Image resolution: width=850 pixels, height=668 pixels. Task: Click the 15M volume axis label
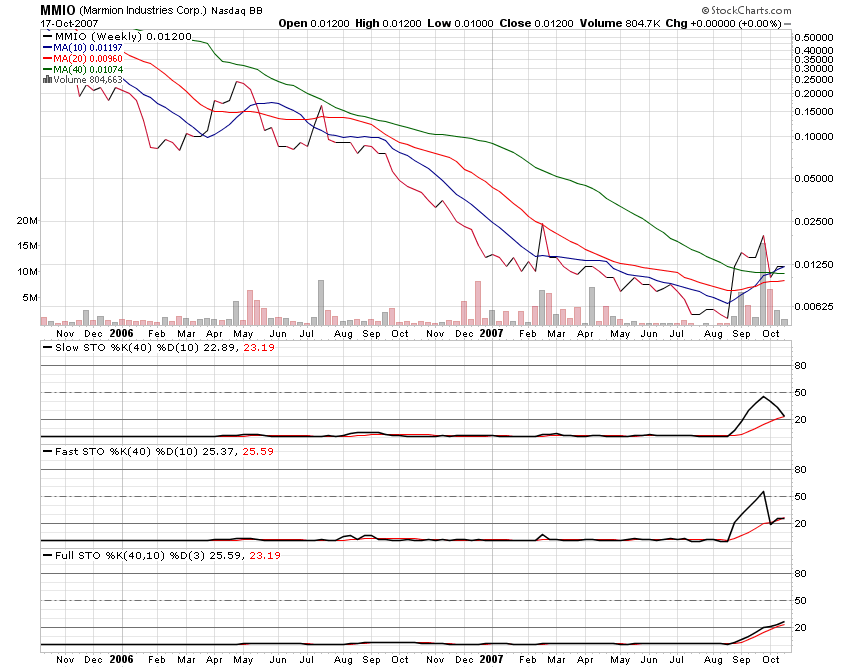[27, 246]
